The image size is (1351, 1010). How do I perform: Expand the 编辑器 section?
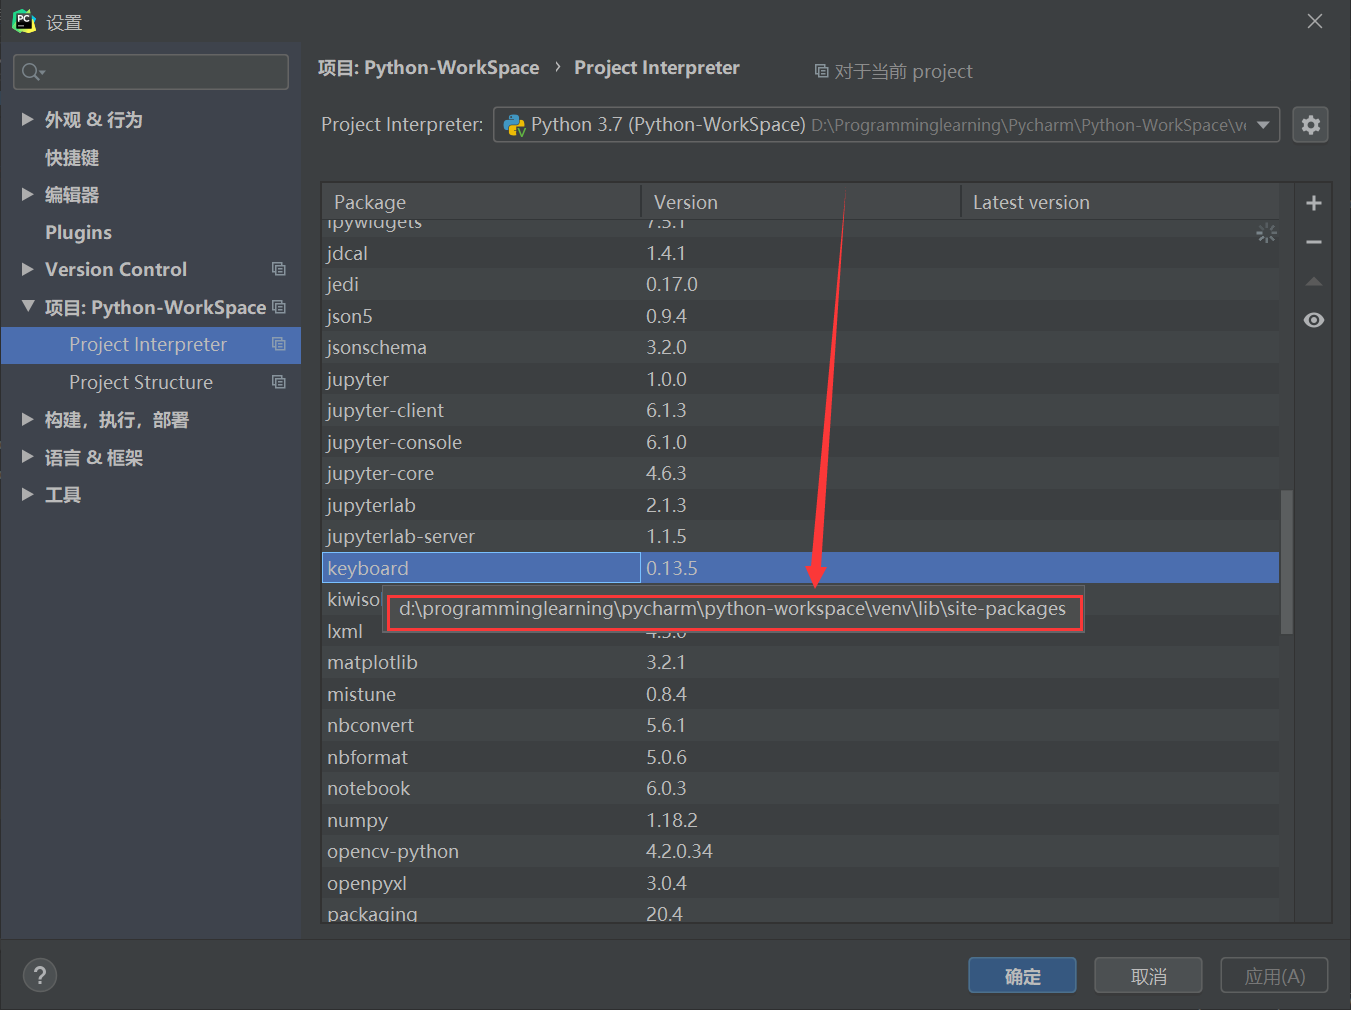(x=27, y=194)
